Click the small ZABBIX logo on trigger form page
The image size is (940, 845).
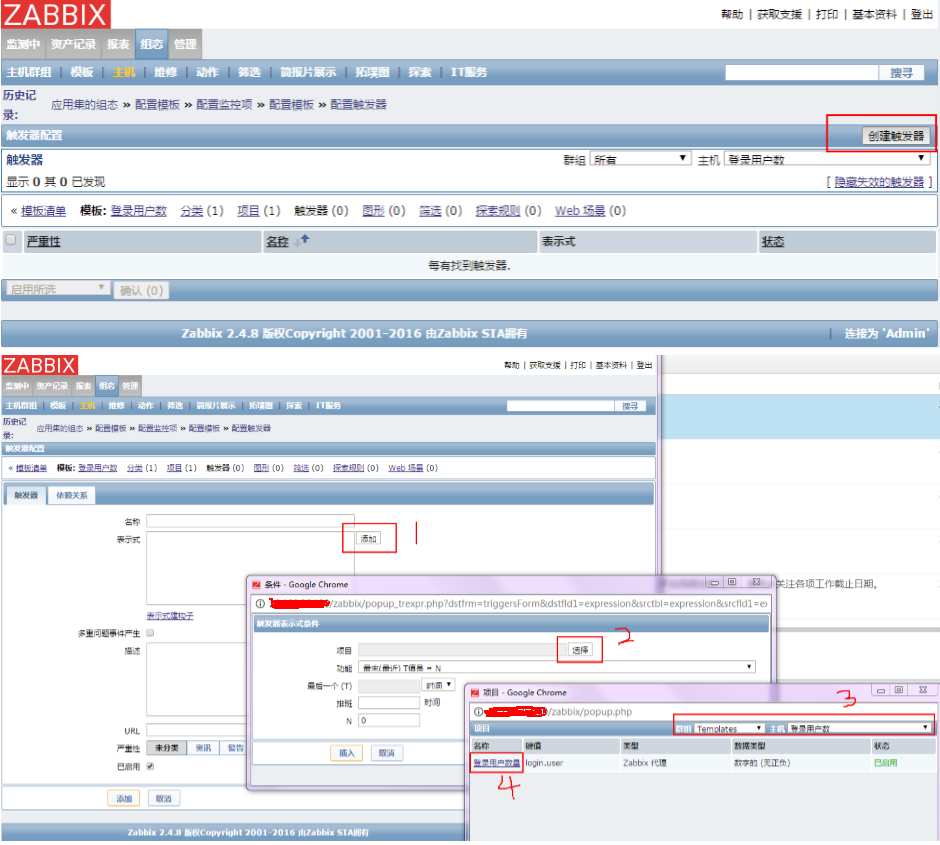tap(40, 365)
